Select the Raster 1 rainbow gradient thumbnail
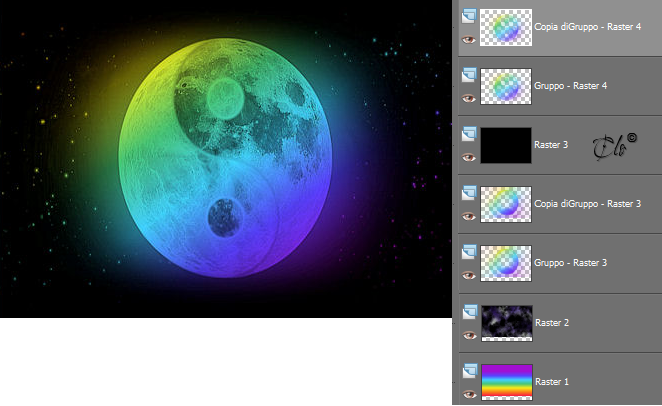Image resolution: width=662 pixels, height=406 pixels. coord(507,382)
